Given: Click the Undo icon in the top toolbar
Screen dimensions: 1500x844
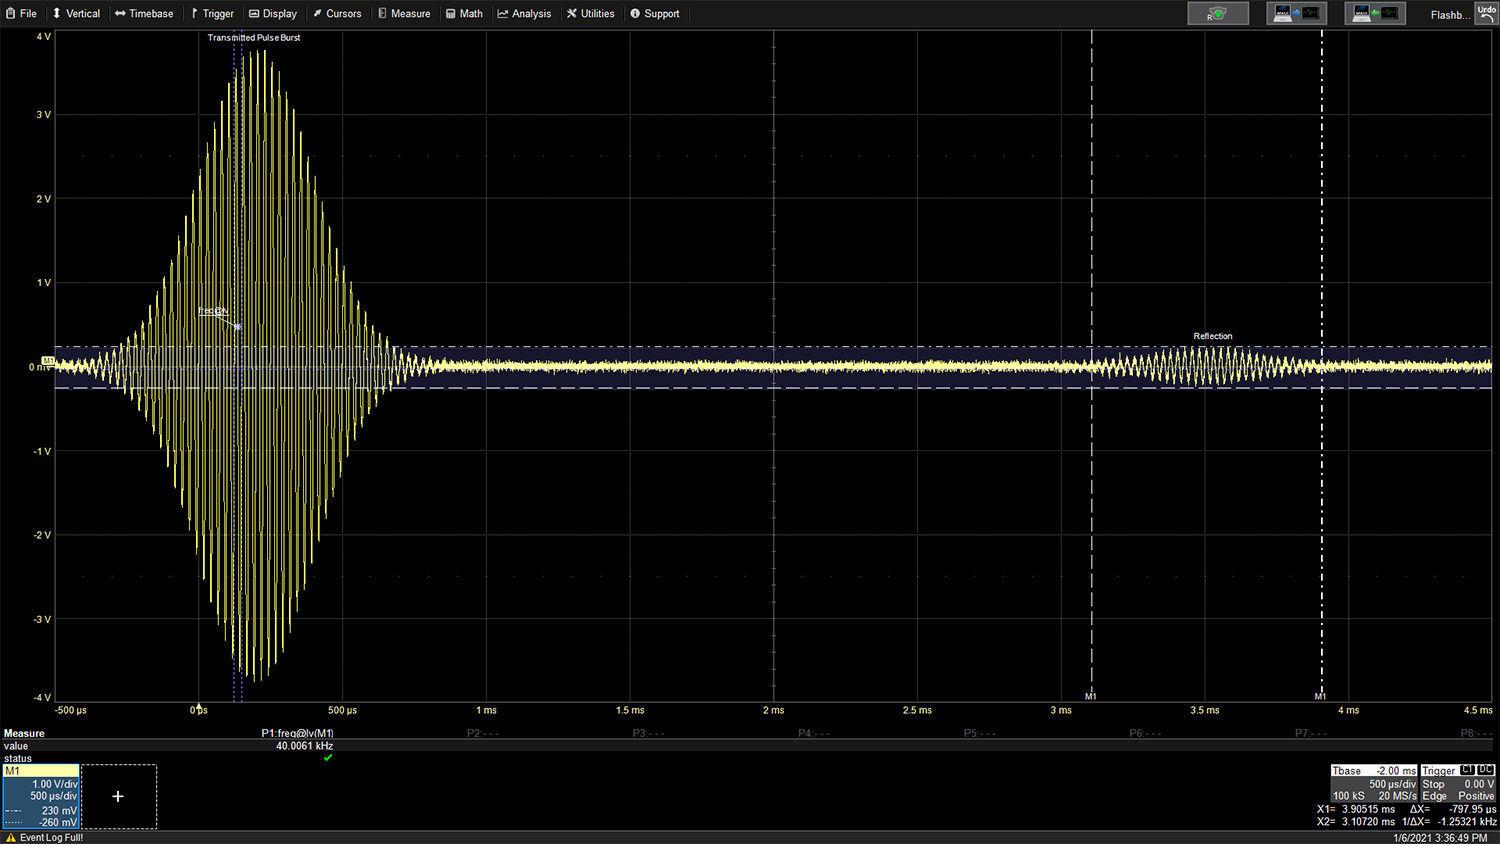Looking at the screenshot, I should coord(1486,13).
